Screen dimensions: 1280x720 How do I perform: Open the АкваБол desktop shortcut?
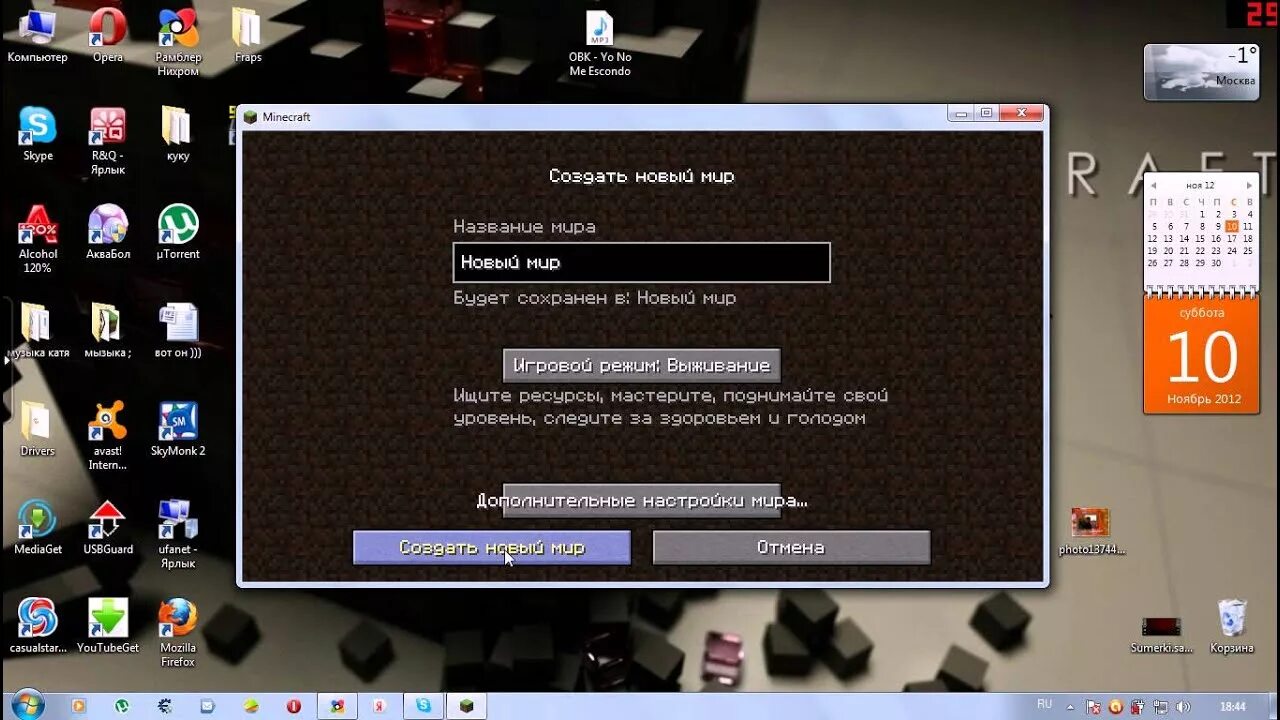(108, 232)
